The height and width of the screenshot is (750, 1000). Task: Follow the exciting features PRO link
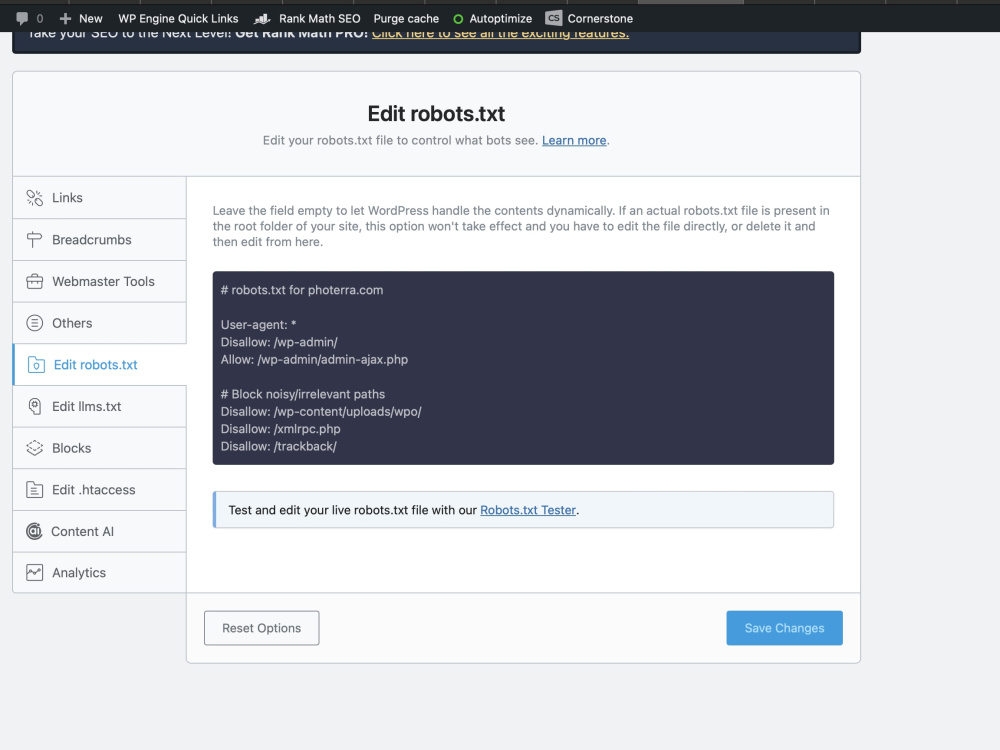(x=500, y=34)
